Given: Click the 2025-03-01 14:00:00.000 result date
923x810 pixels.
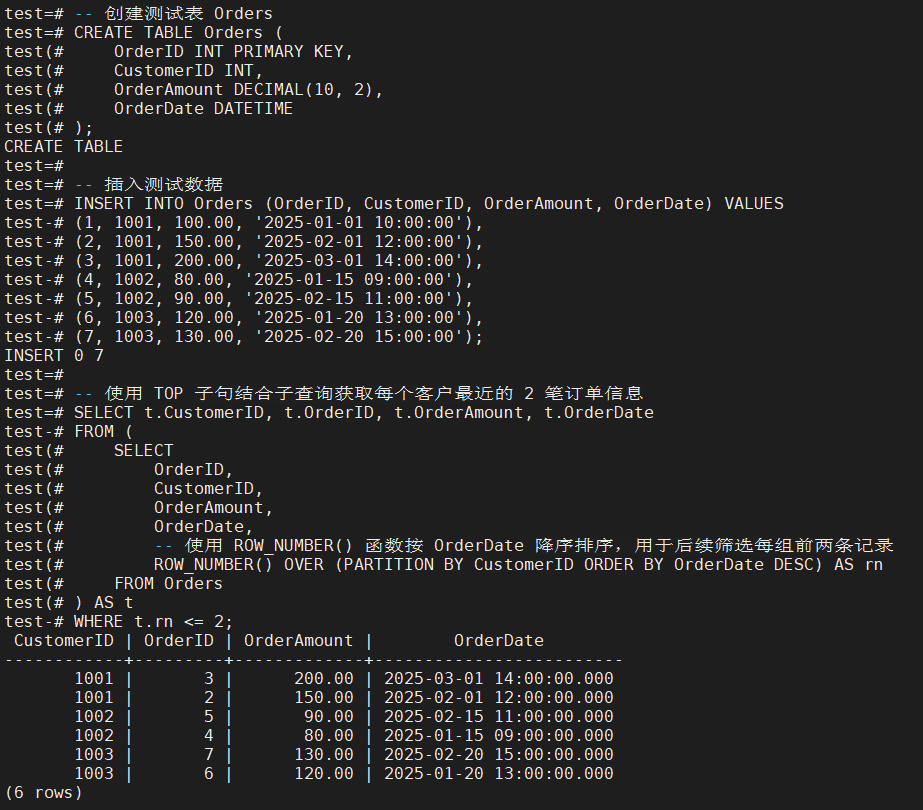Looking at the screenshot, I should point(498,678).
